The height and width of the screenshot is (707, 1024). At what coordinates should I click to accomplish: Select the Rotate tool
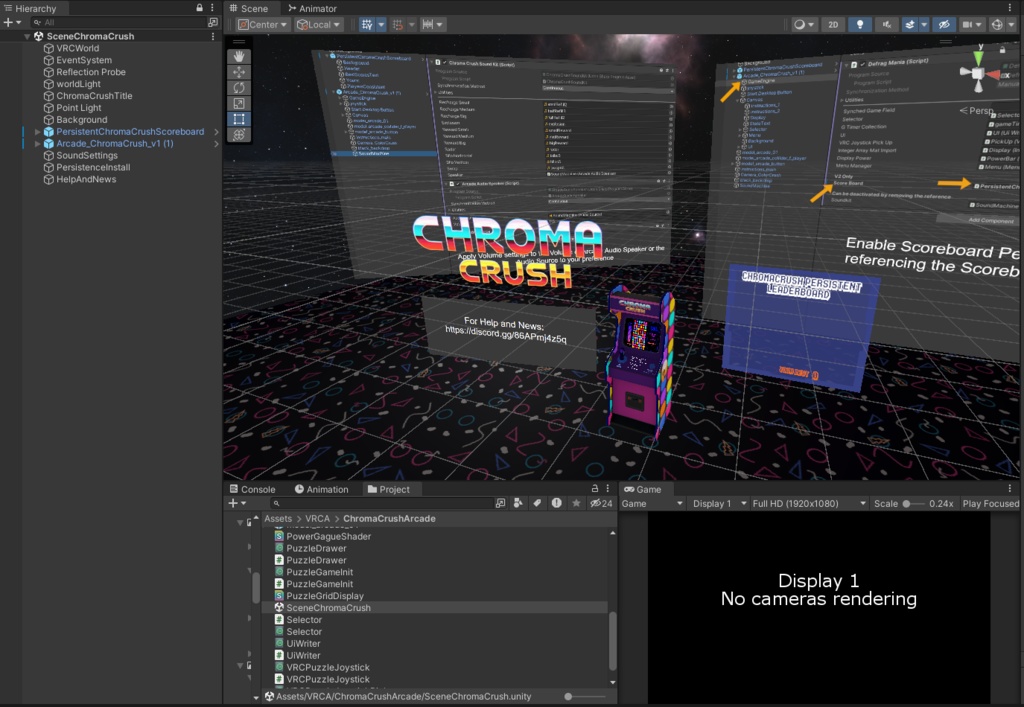[x=237, y=88]
